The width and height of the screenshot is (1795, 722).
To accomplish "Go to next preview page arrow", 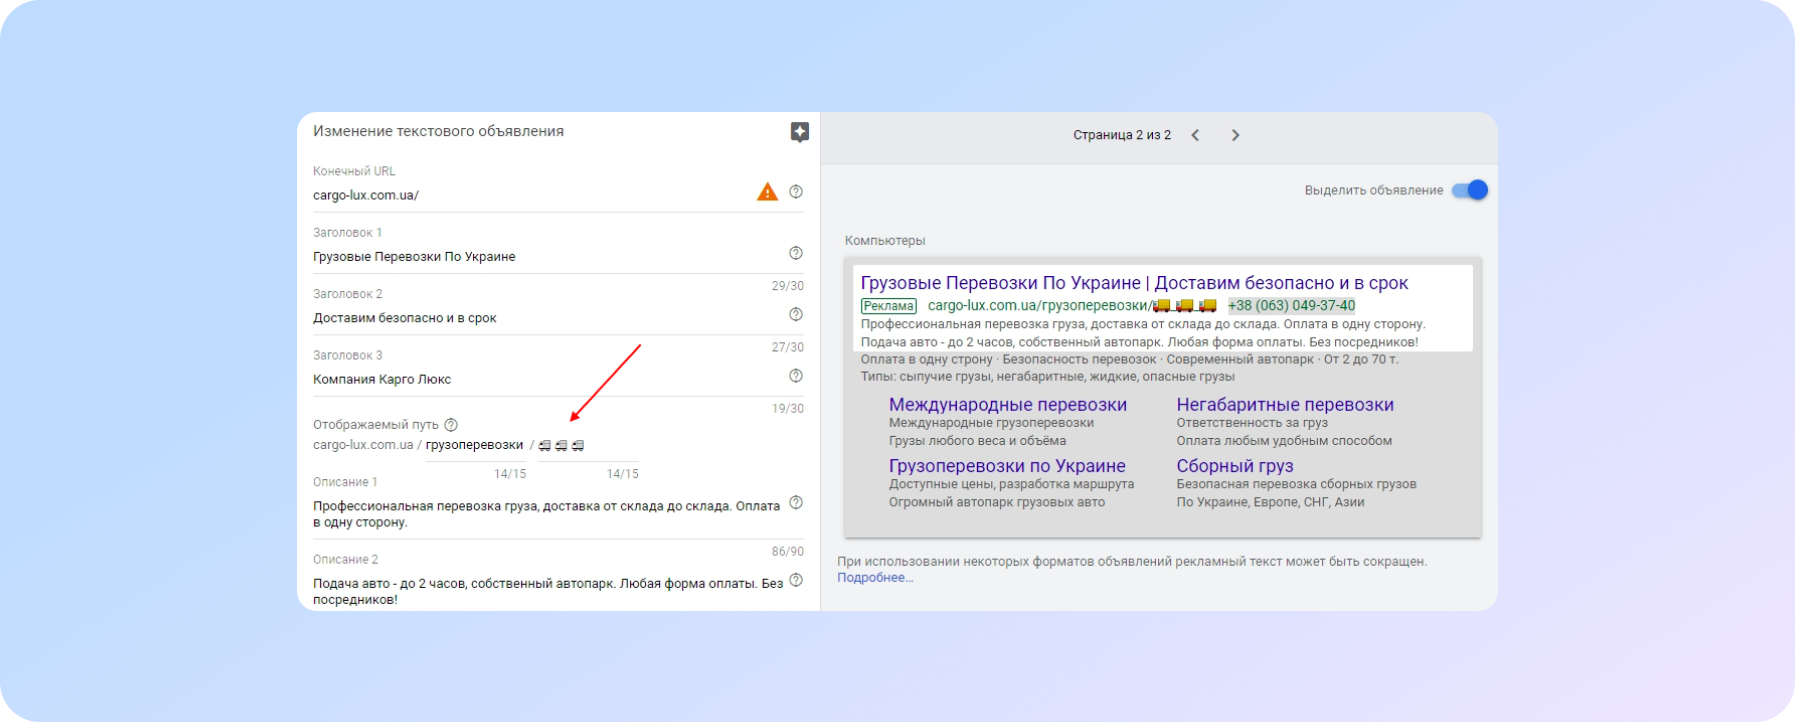I will pos(1235,135).
